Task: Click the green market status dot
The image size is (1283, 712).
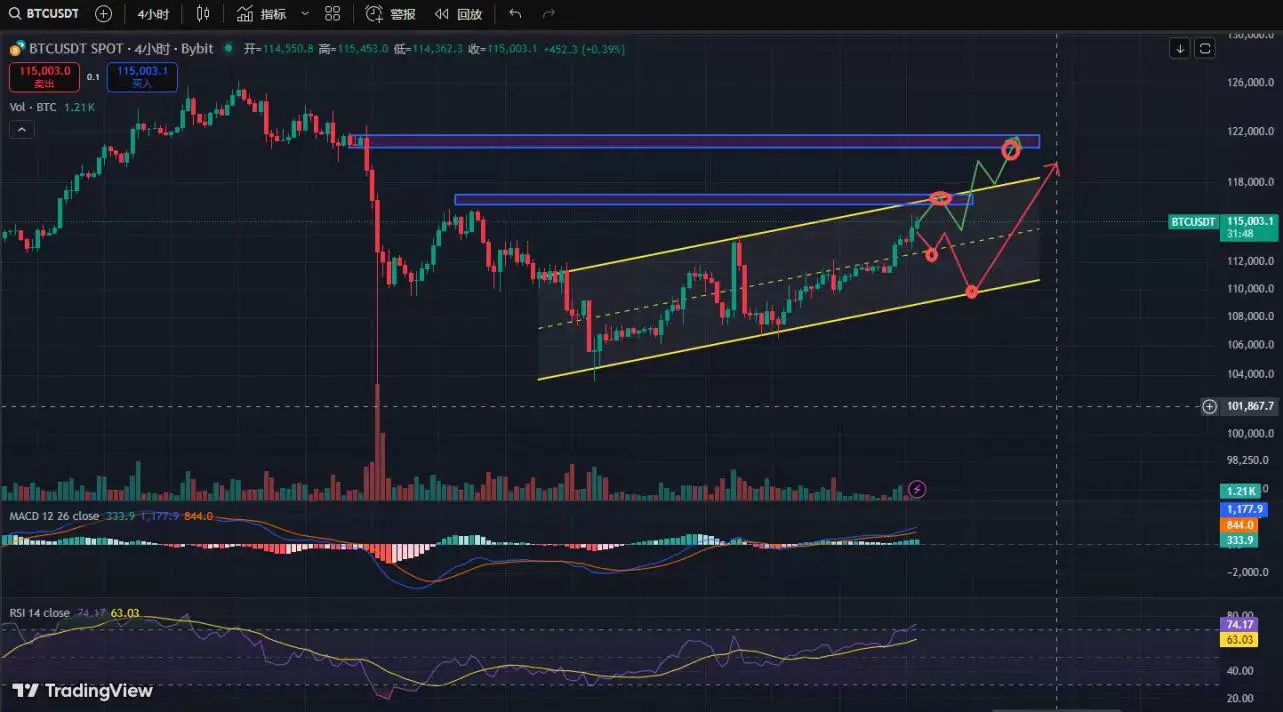Action: tap(229, 48)
